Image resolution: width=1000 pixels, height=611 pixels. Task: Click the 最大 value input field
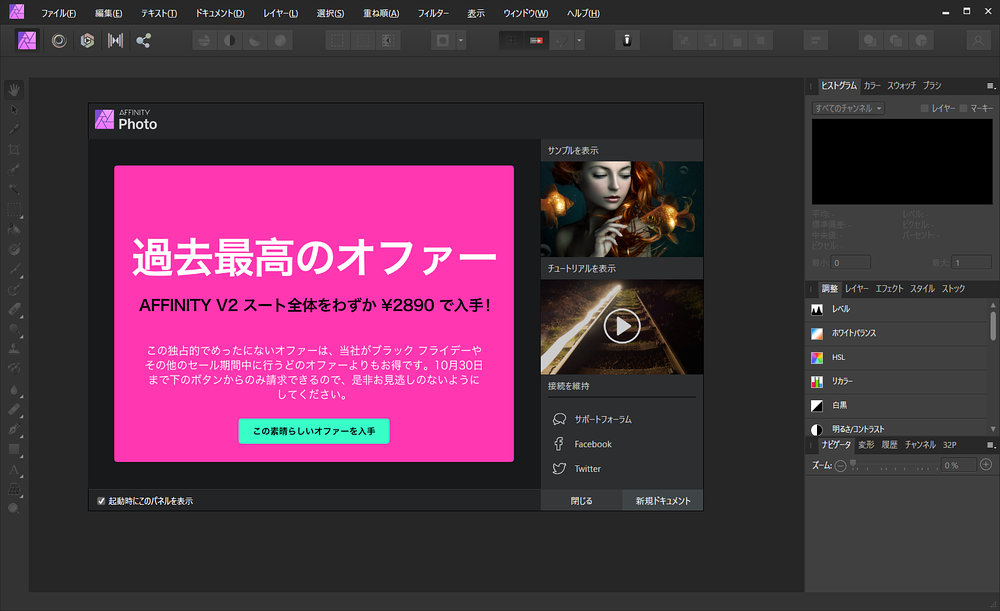971,263
